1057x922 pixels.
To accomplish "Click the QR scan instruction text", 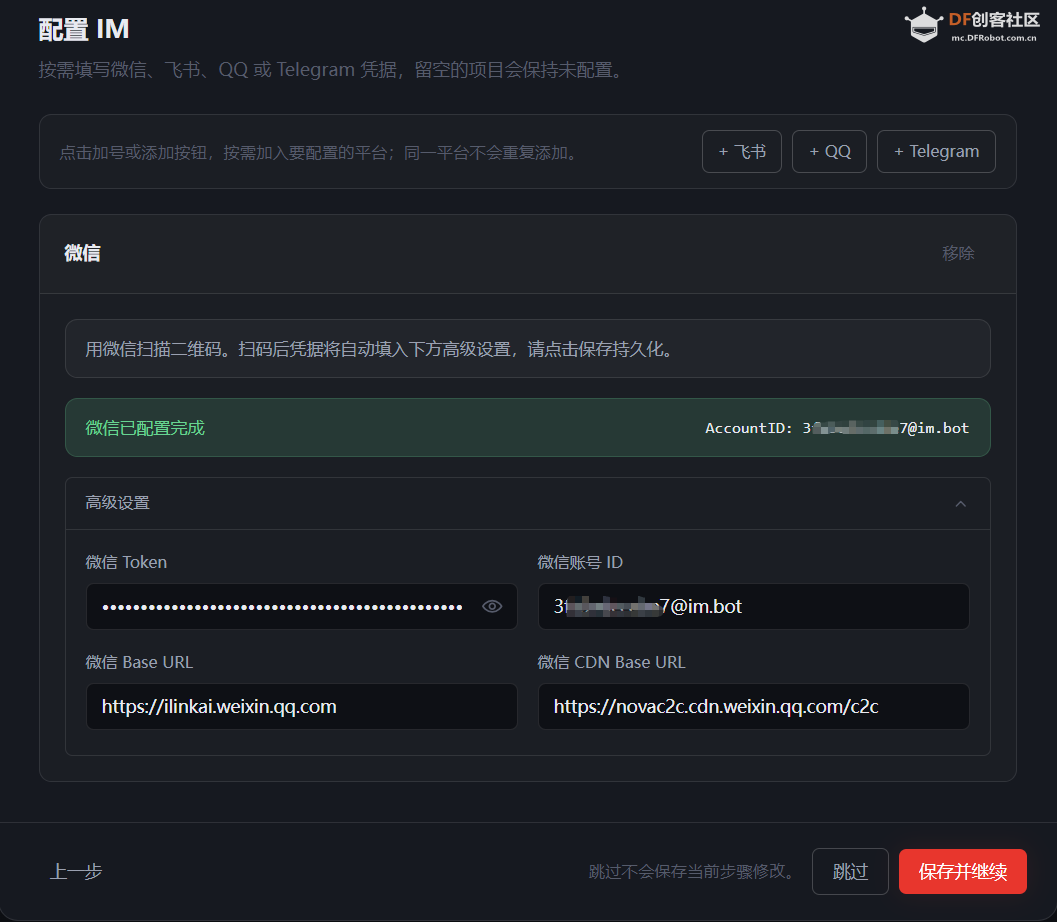I will (x=382, y=349).
